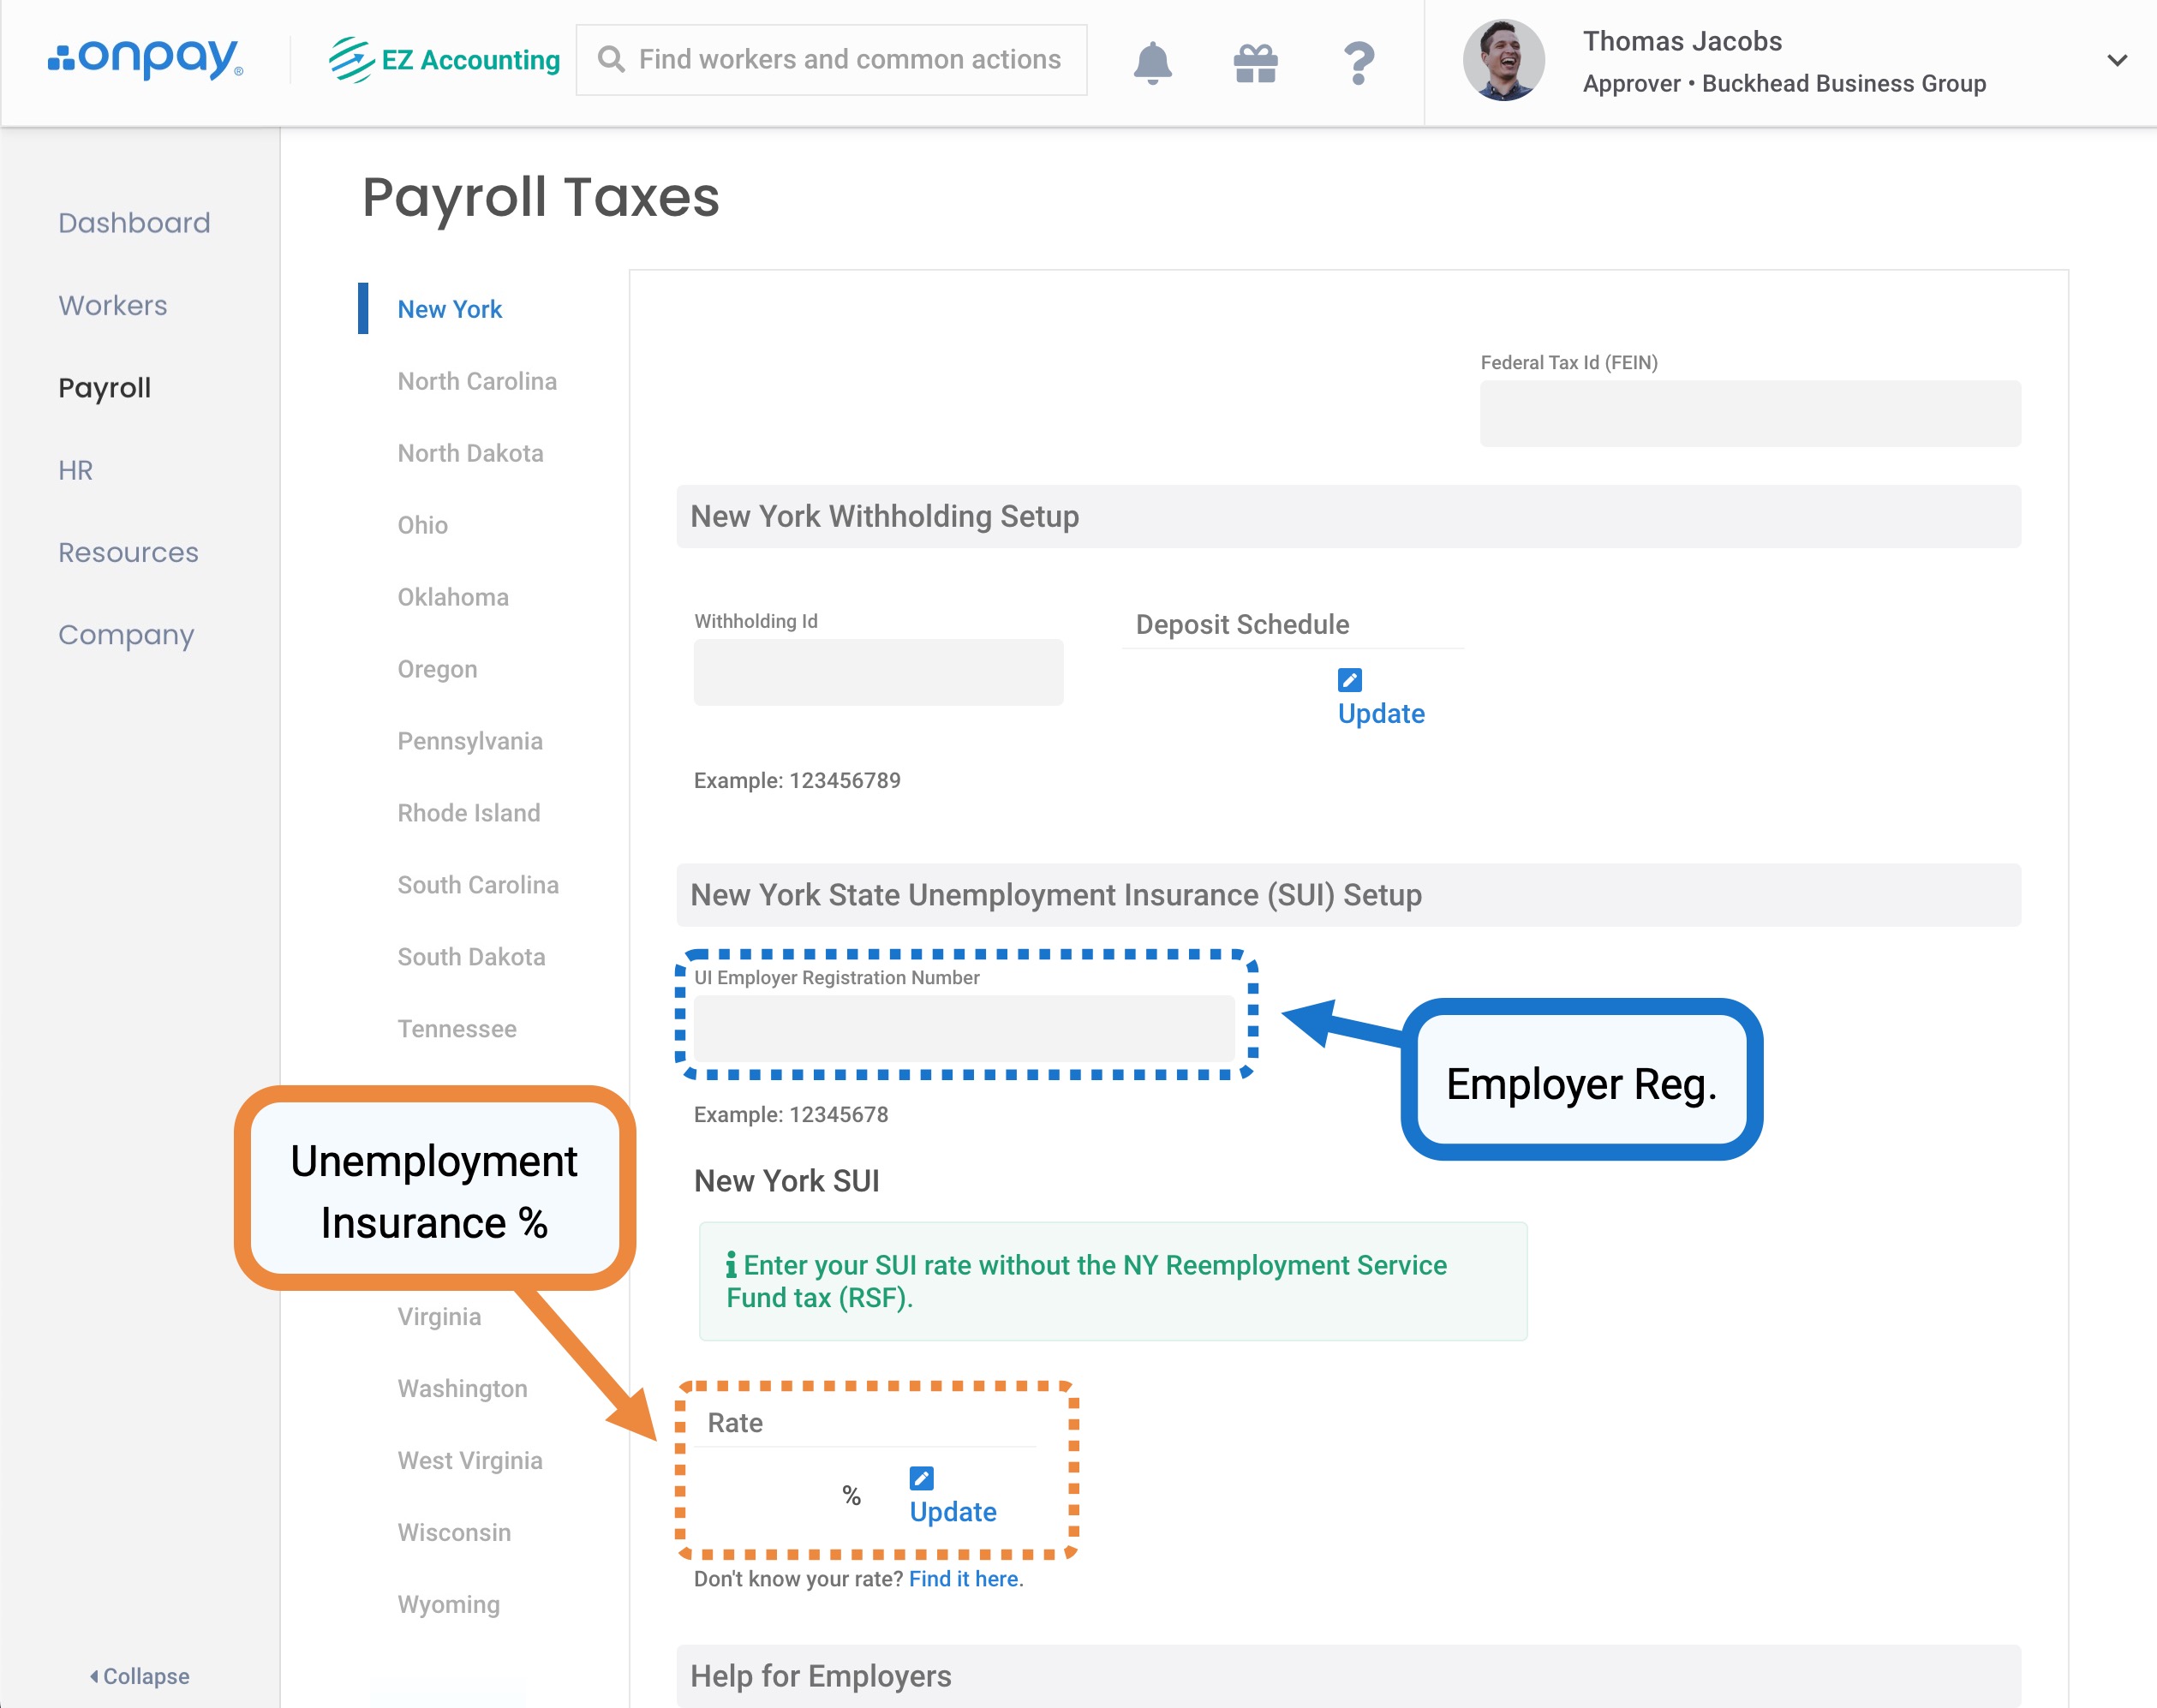Click the SUI Rate update pencil icon

tap(921, 1478)
